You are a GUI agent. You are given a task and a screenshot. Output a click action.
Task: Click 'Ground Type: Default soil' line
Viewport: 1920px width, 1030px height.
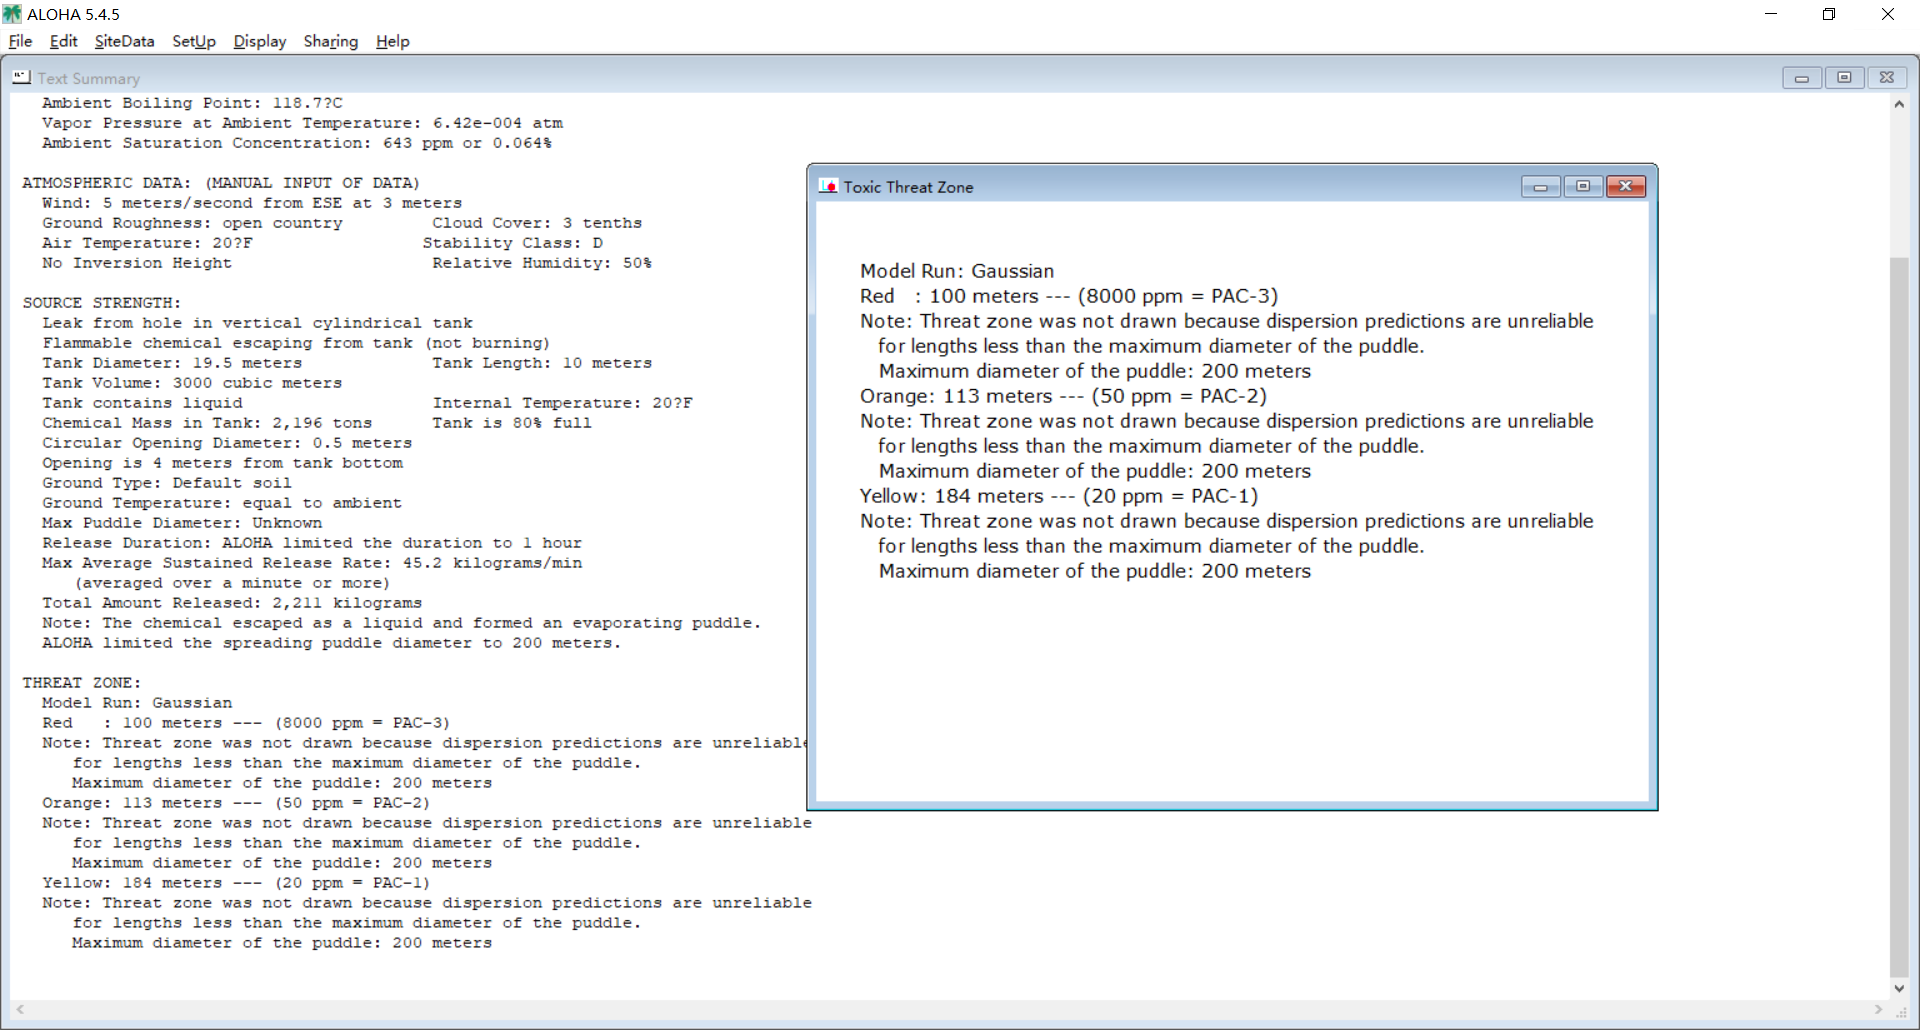(167, 483)
